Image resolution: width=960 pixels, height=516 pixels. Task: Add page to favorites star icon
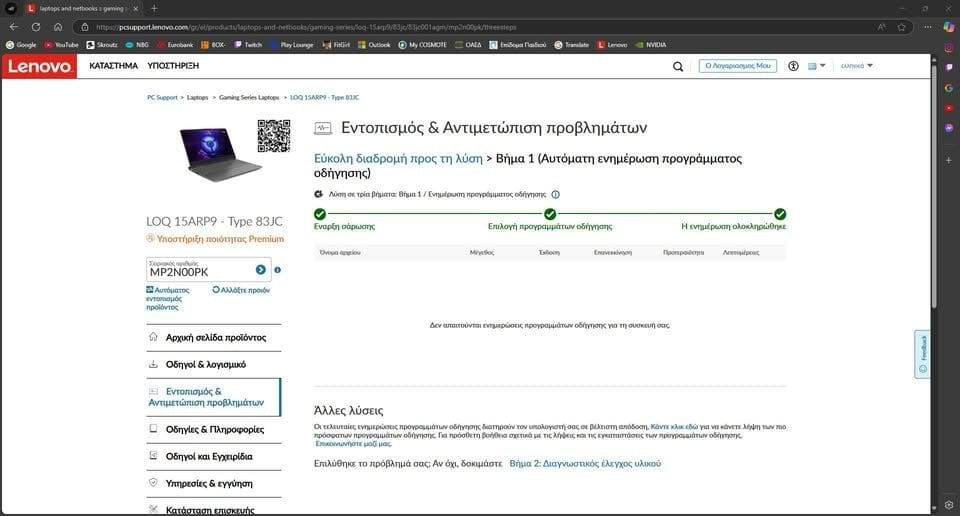coord(901,27)
